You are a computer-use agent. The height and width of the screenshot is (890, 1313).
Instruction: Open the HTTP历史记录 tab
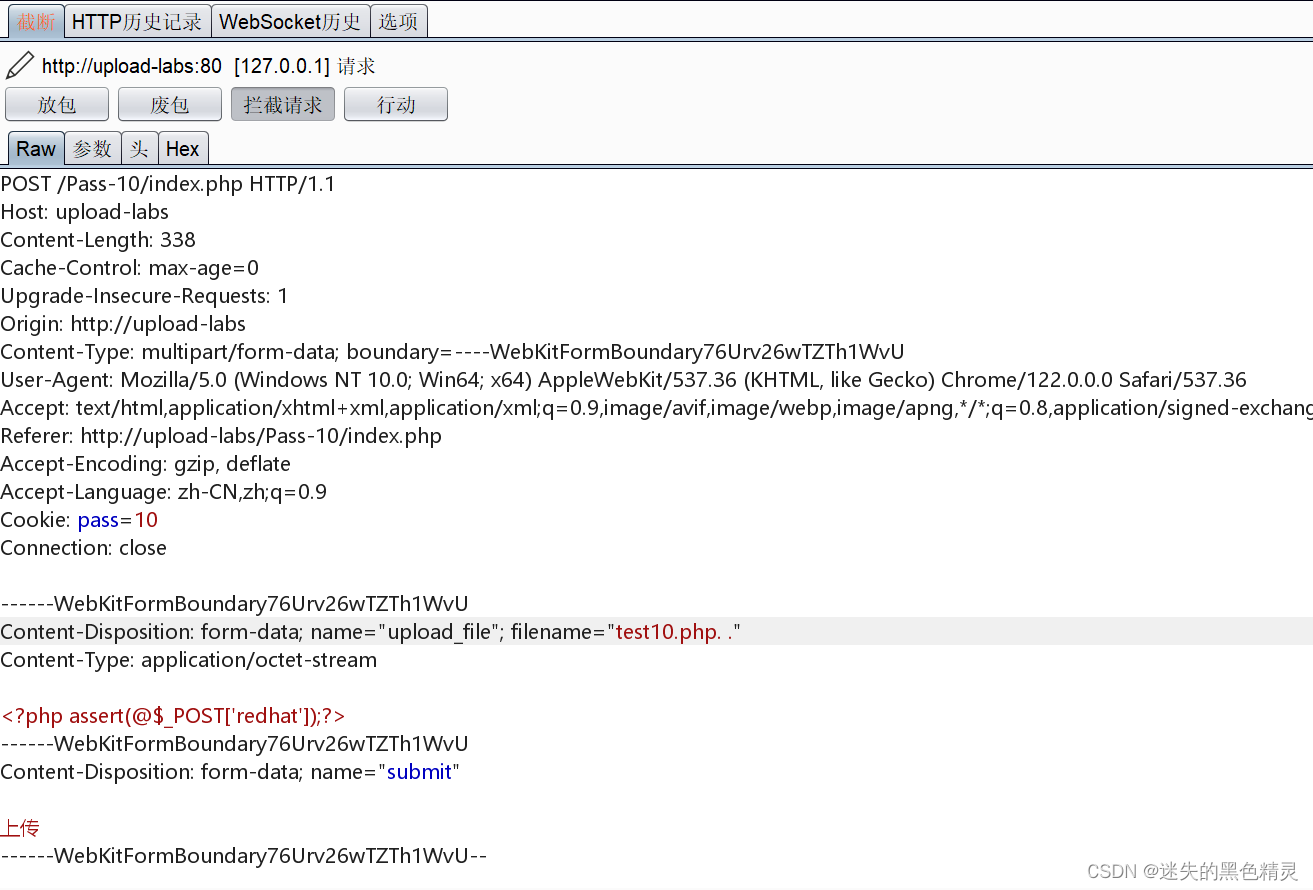click(x=138, y=21)
